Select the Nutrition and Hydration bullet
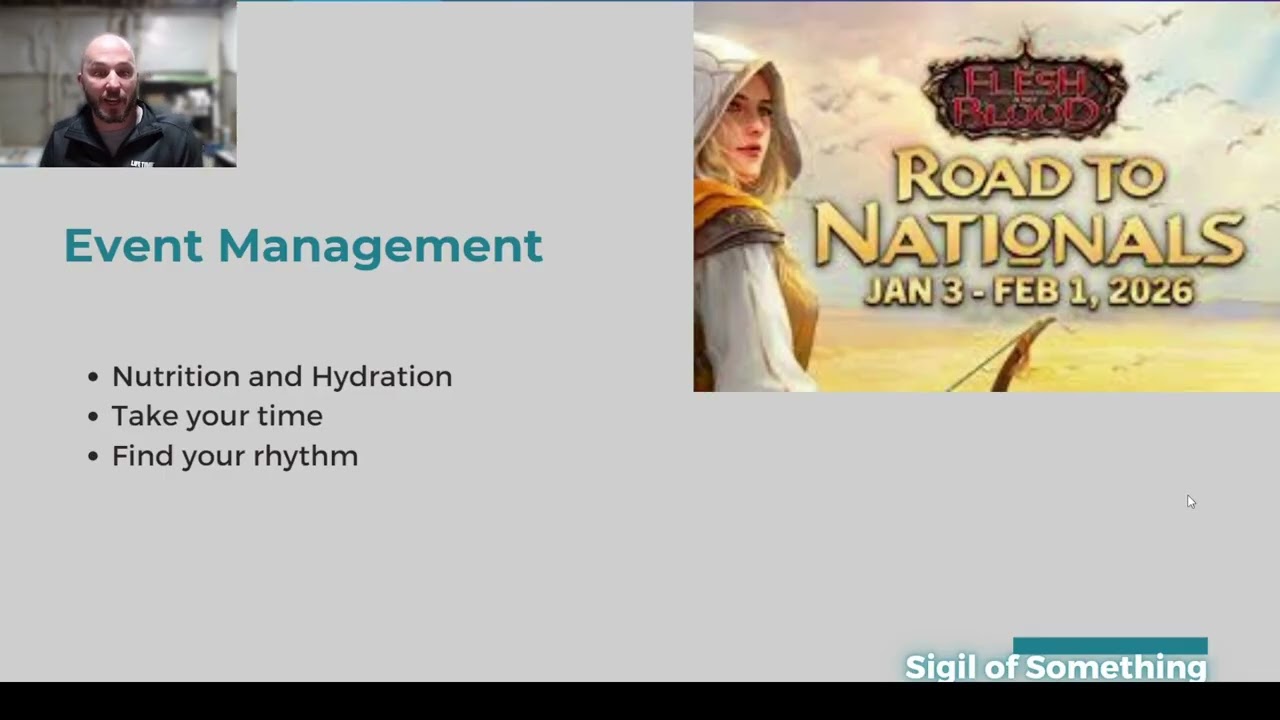The image size is (1280, 720). point(281,376)
